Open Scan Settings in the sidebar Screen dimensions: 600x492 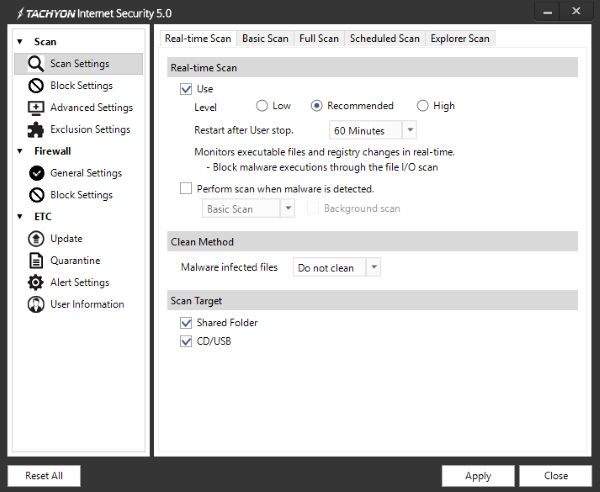coord(78,64)
